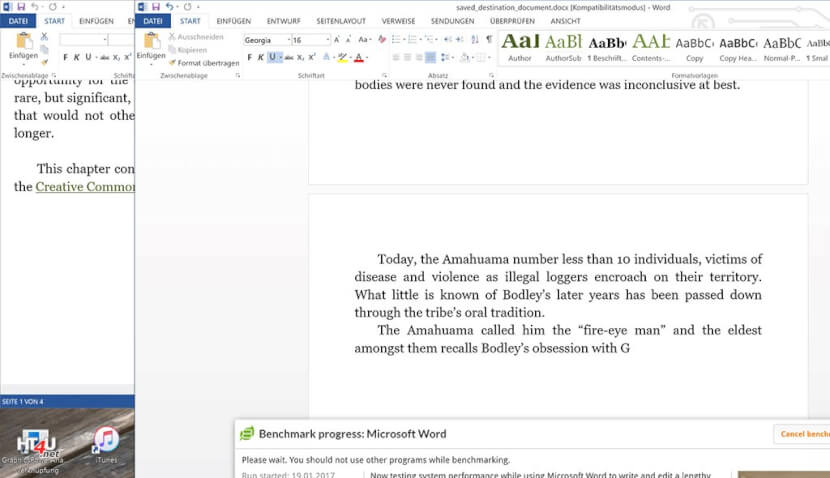Switch to the ENTWURF ribbon tab
Image resolution: width=830 pixels, height=478 pixels.
pyautogui.click(x=283, y=21)
